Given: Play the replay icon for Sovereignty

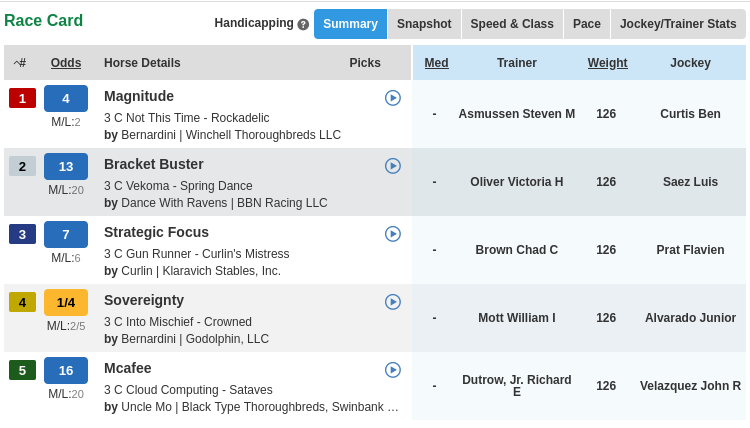Looking at the screenshot, I should point(392,302).
